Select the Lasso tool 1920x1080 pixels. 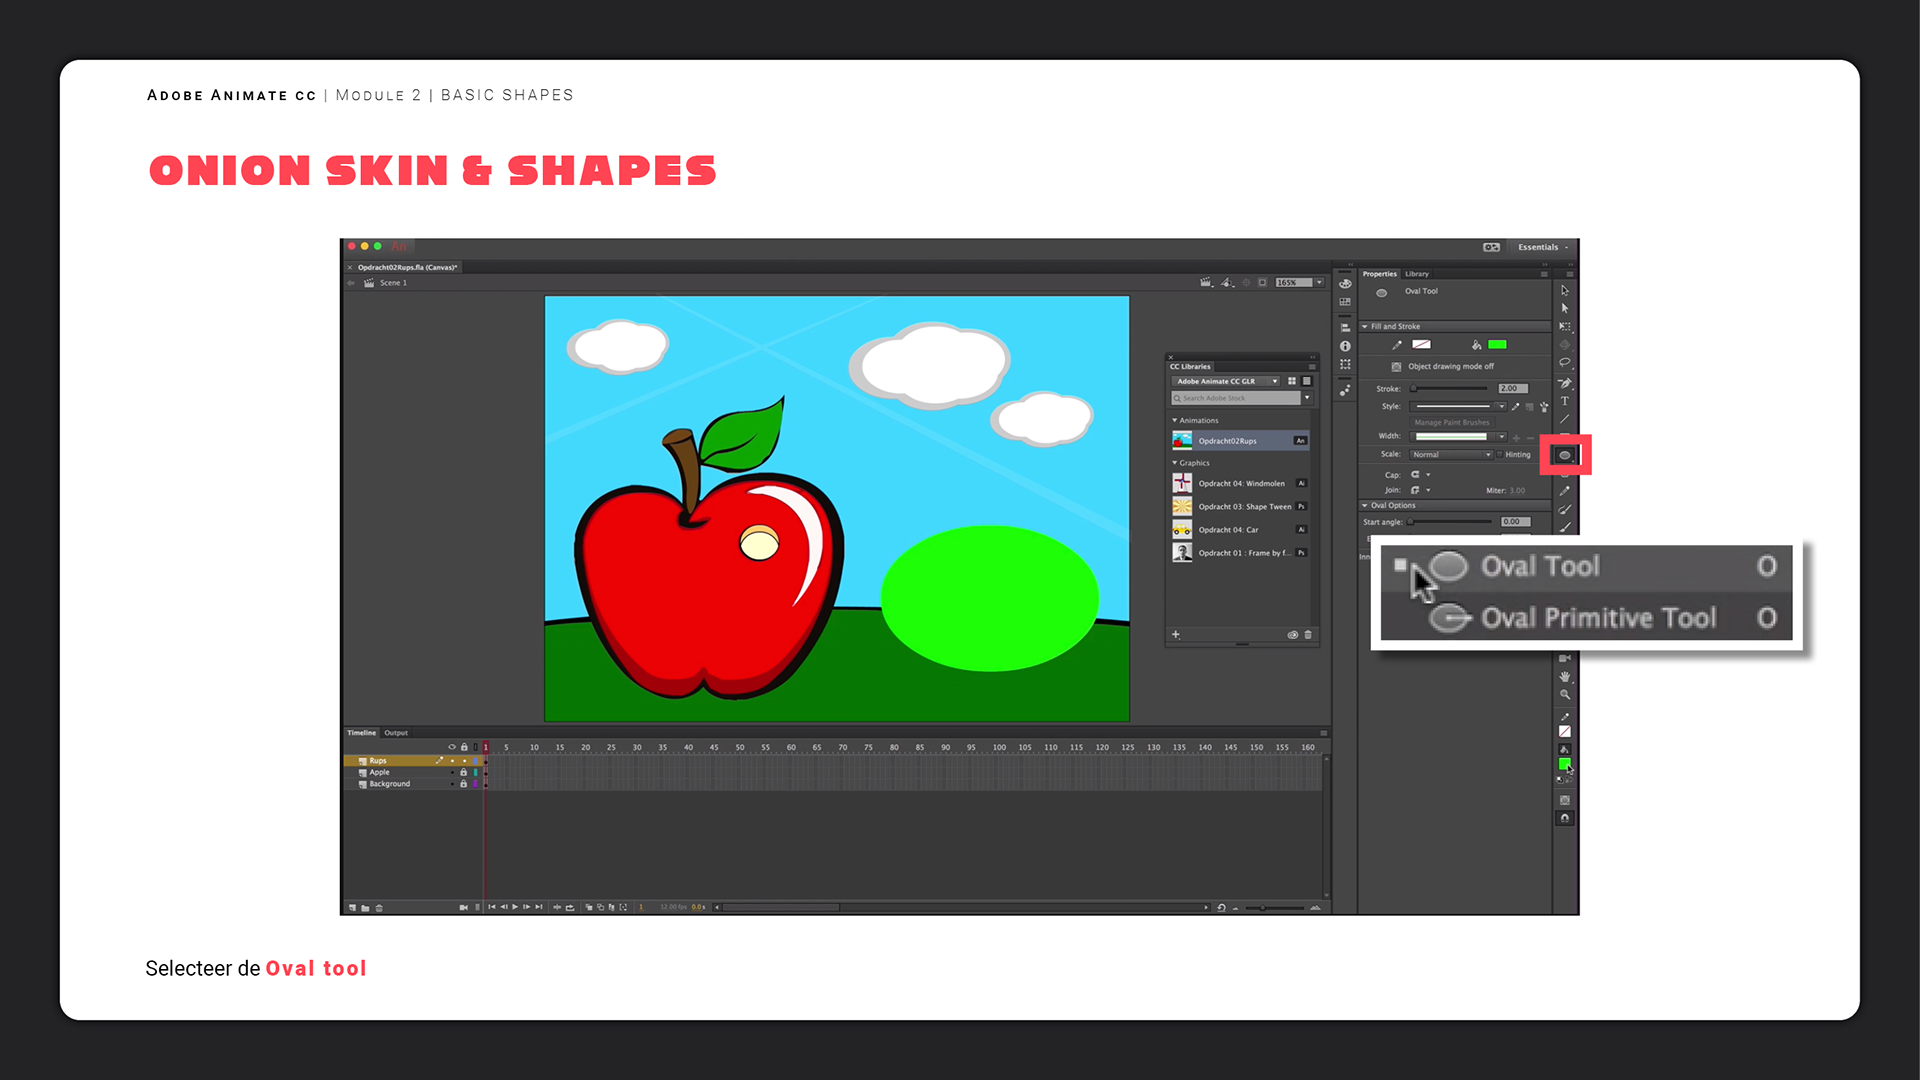pyautogui.click(x=1565, y=363)
